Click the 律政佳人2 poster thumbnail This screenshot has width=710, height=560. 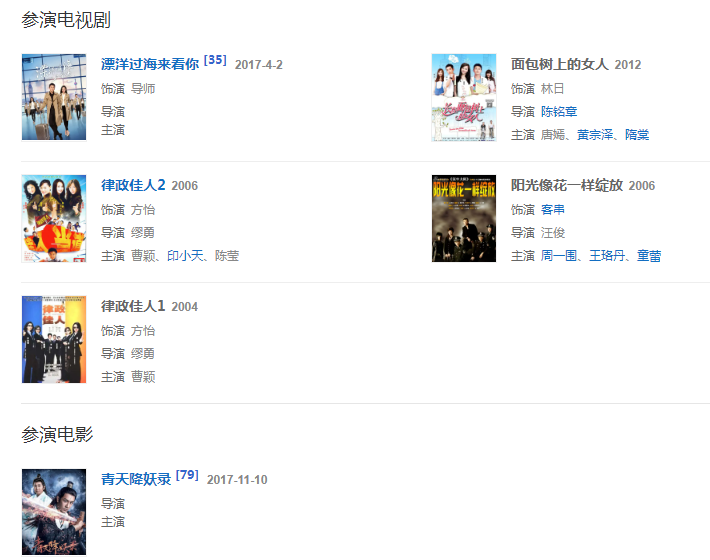coord(54,218)
